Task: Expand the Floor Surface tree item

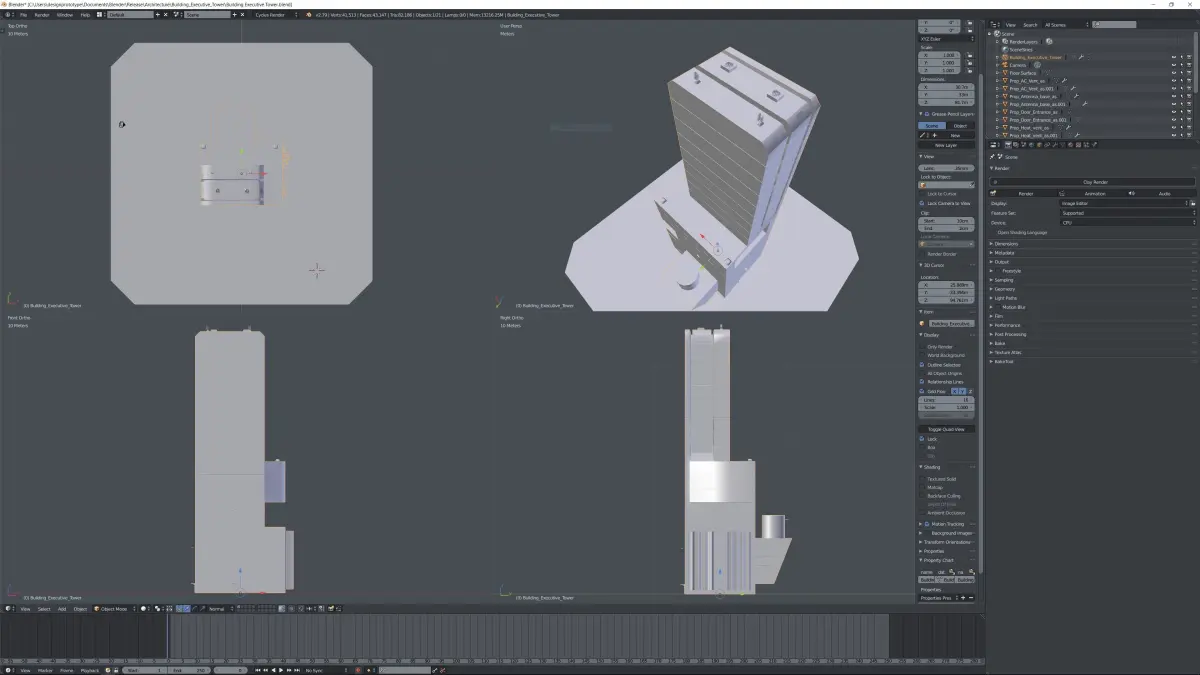Action: pyautogui.click(x=997, y=73)
